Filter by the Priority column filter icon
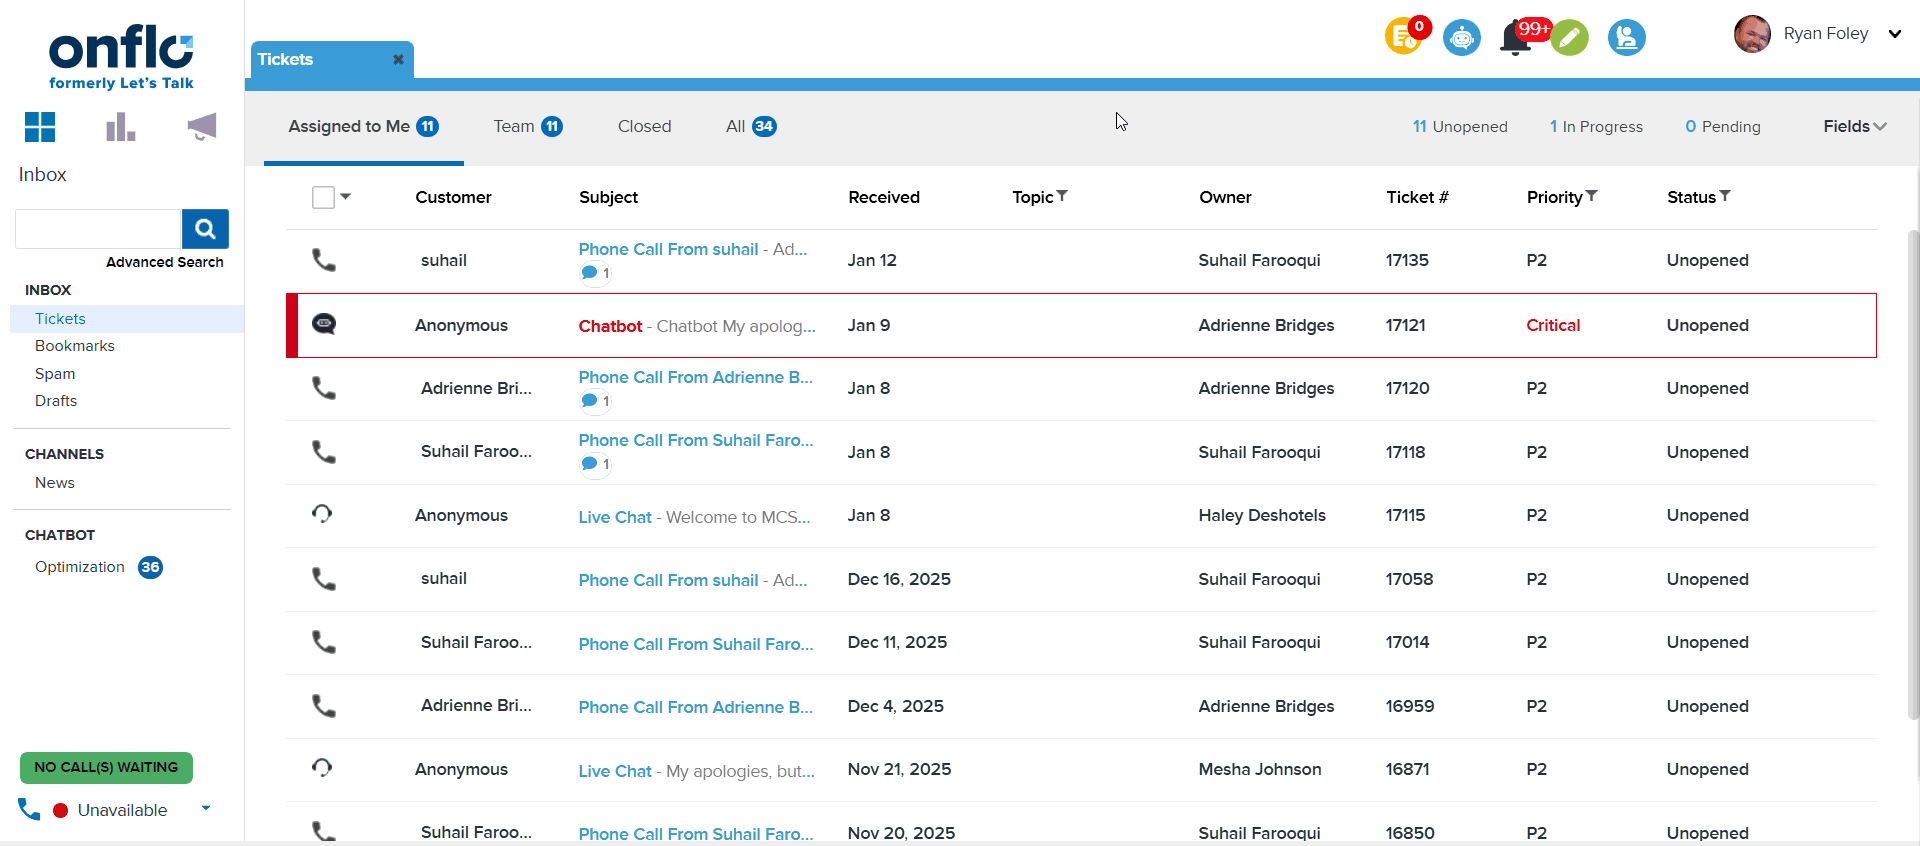Image resolution: width=1920 pixels, height=846 pixels. pyautogui.click(x=1592, y=196)
